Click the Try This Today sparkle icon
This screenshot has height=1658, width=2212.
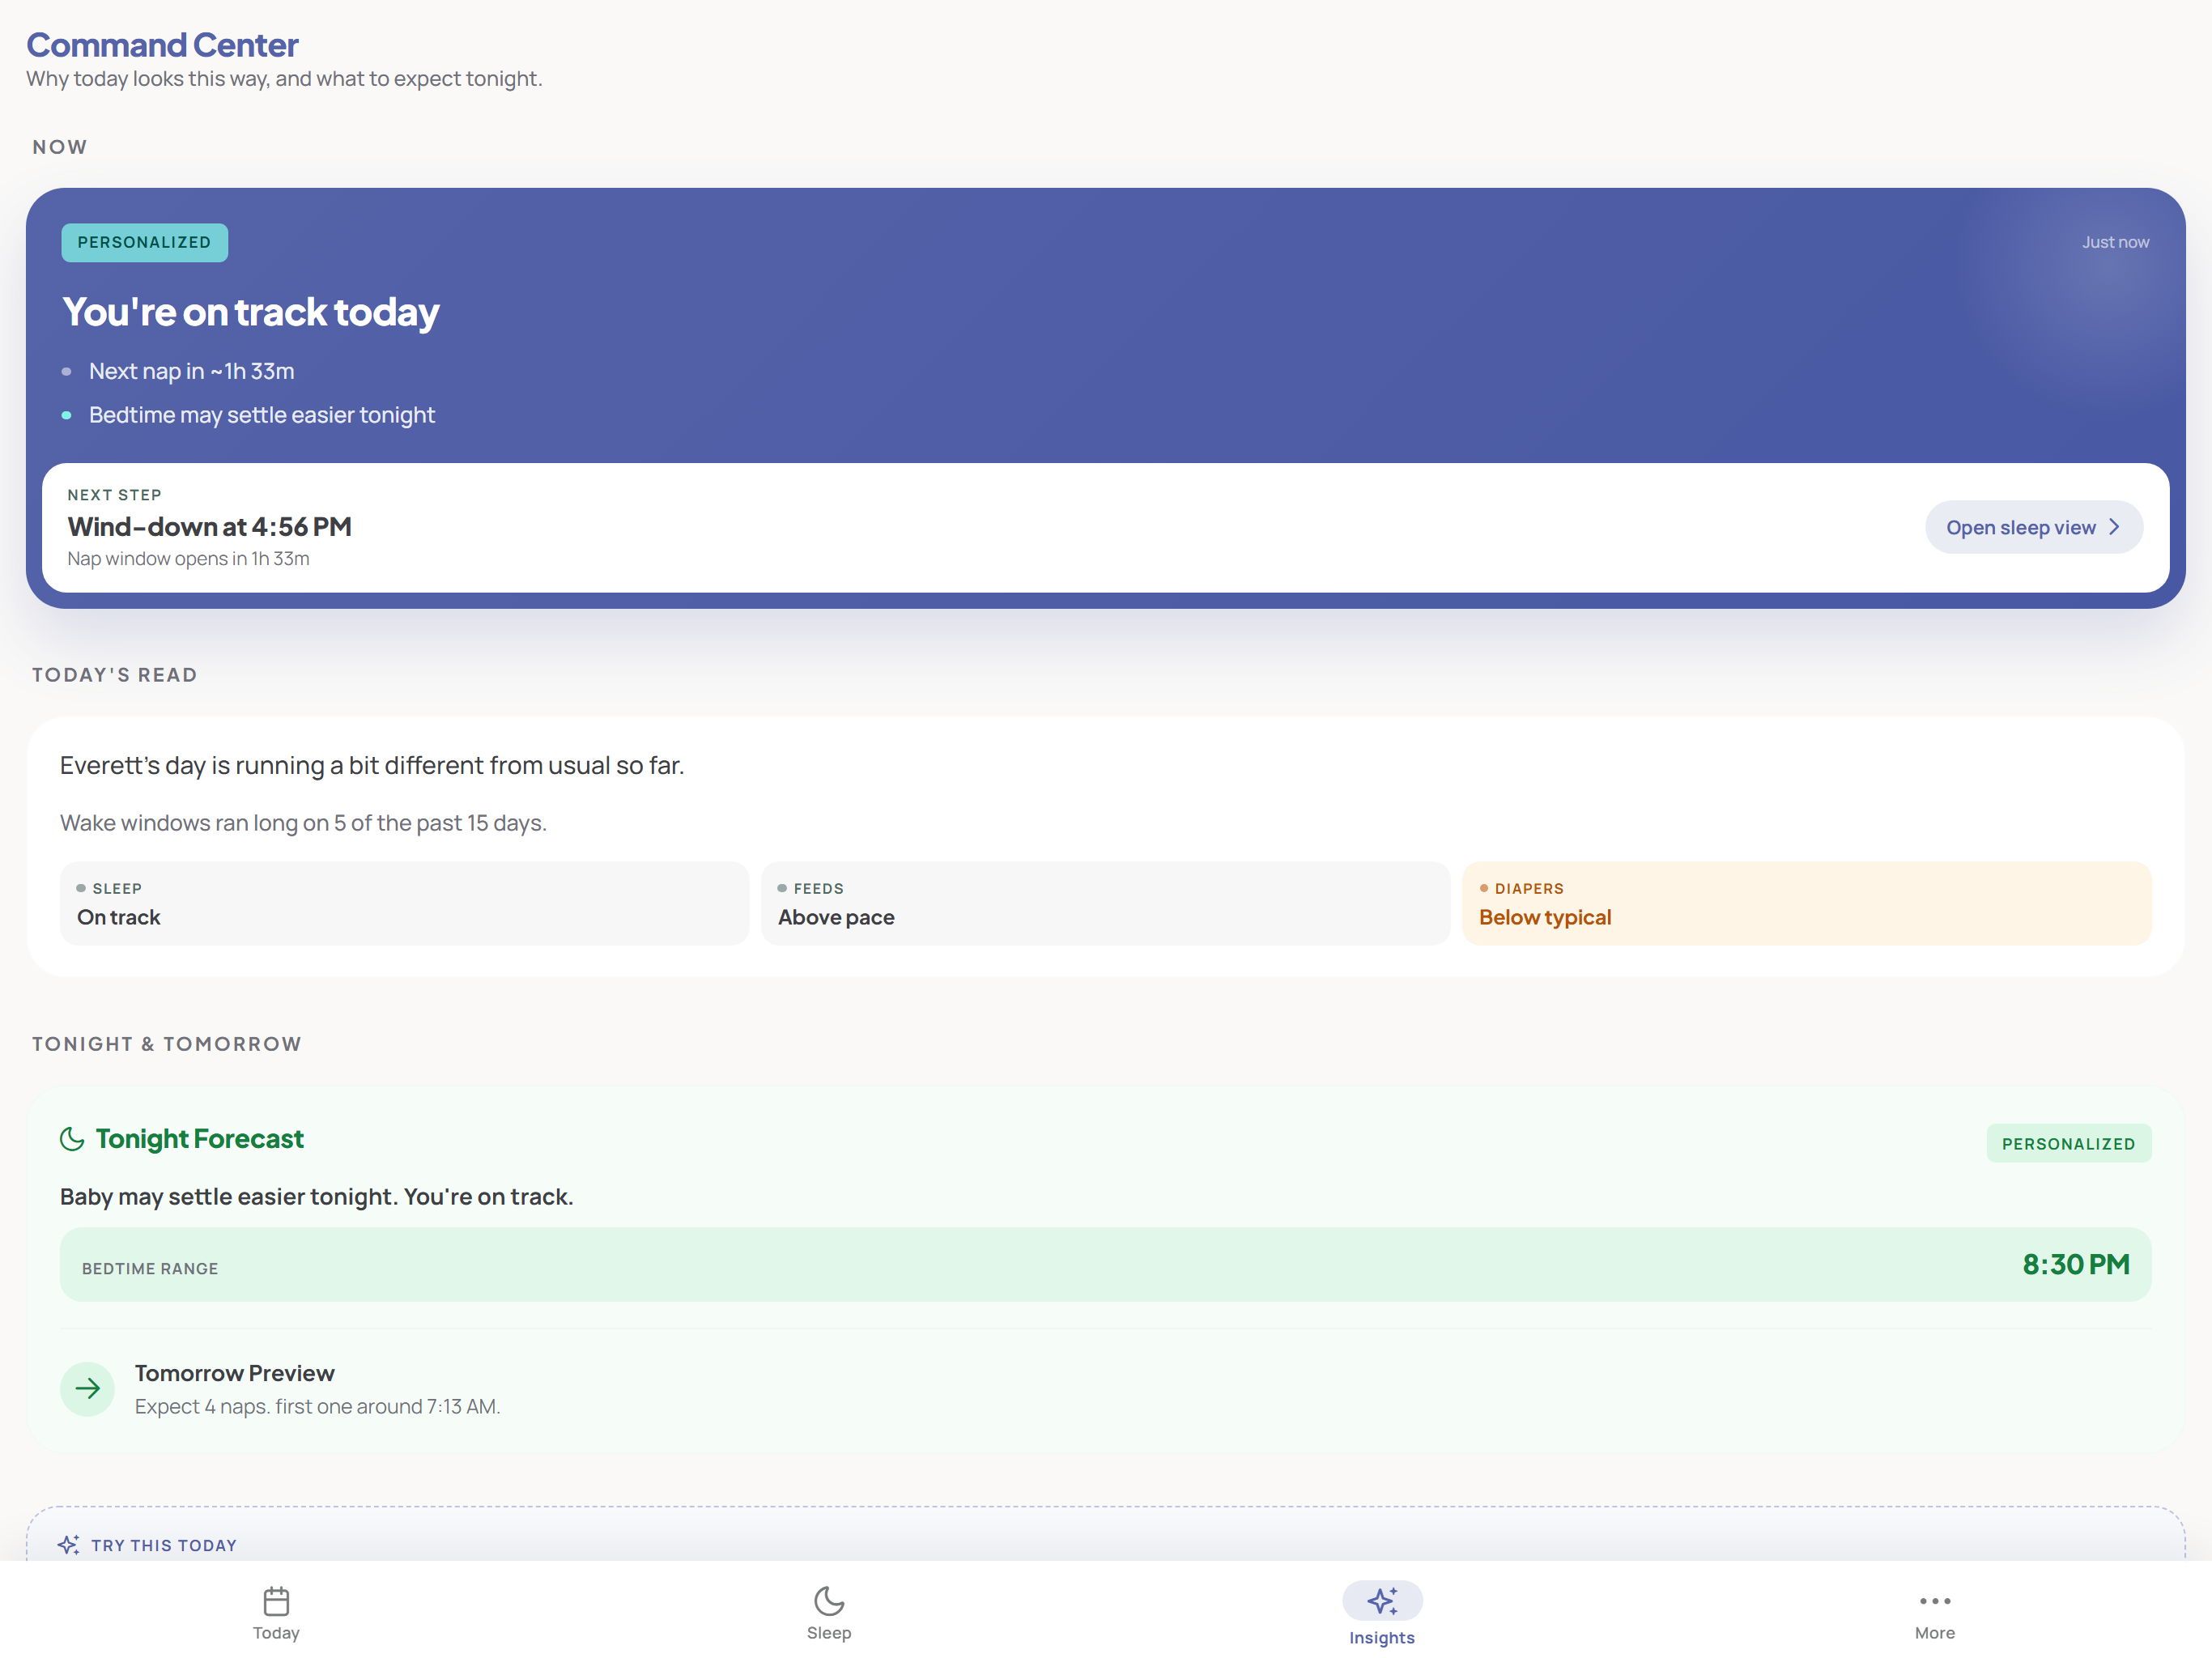[x=68, y=1545]
